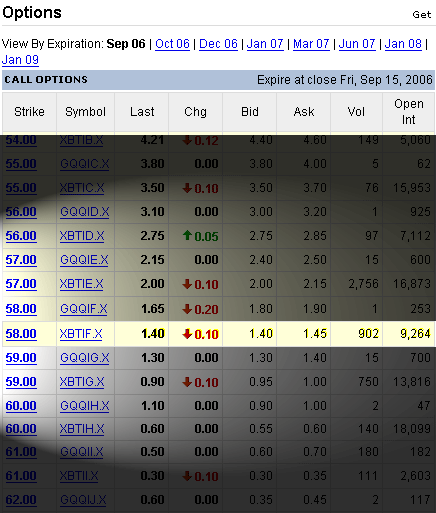436x513 pixels.
Task: Open the Mar 07 expiration link
Action: [x=311, y=44]
